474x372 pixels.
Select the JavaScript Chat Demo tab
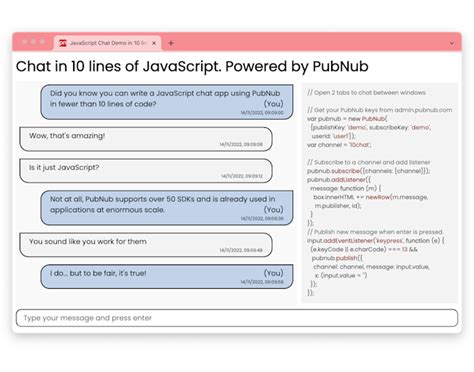coord(108,43)
